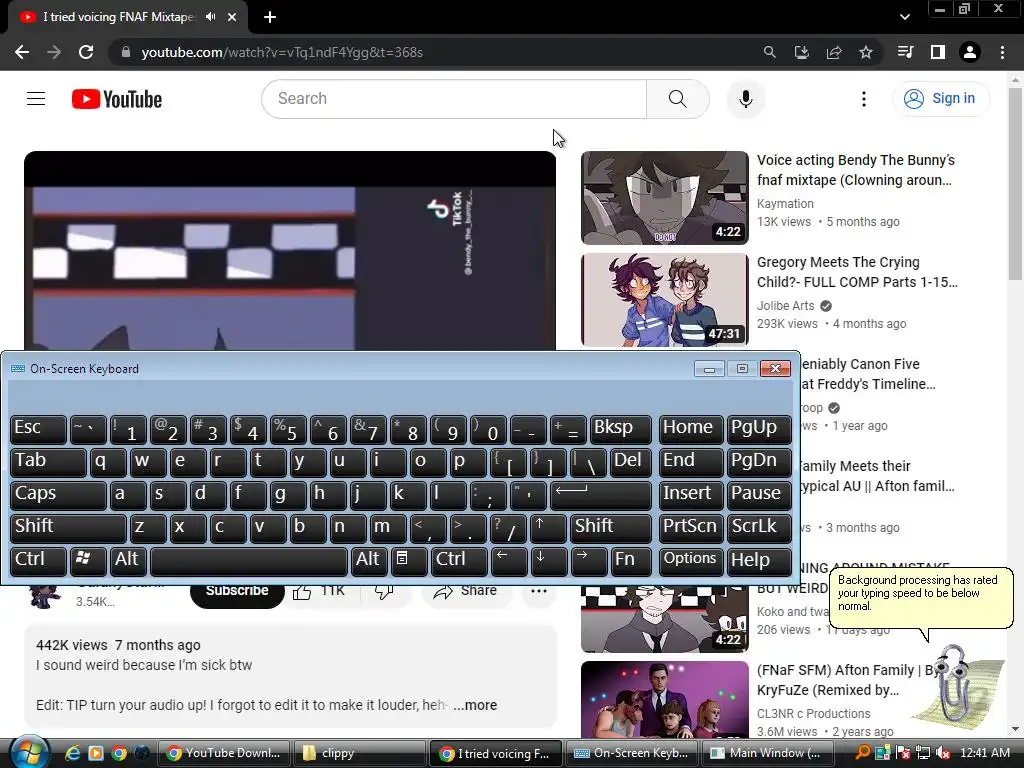The image size is (1024, 768).
Task: Click the search magnifier button on YouTube
Action: pos(677,99)
